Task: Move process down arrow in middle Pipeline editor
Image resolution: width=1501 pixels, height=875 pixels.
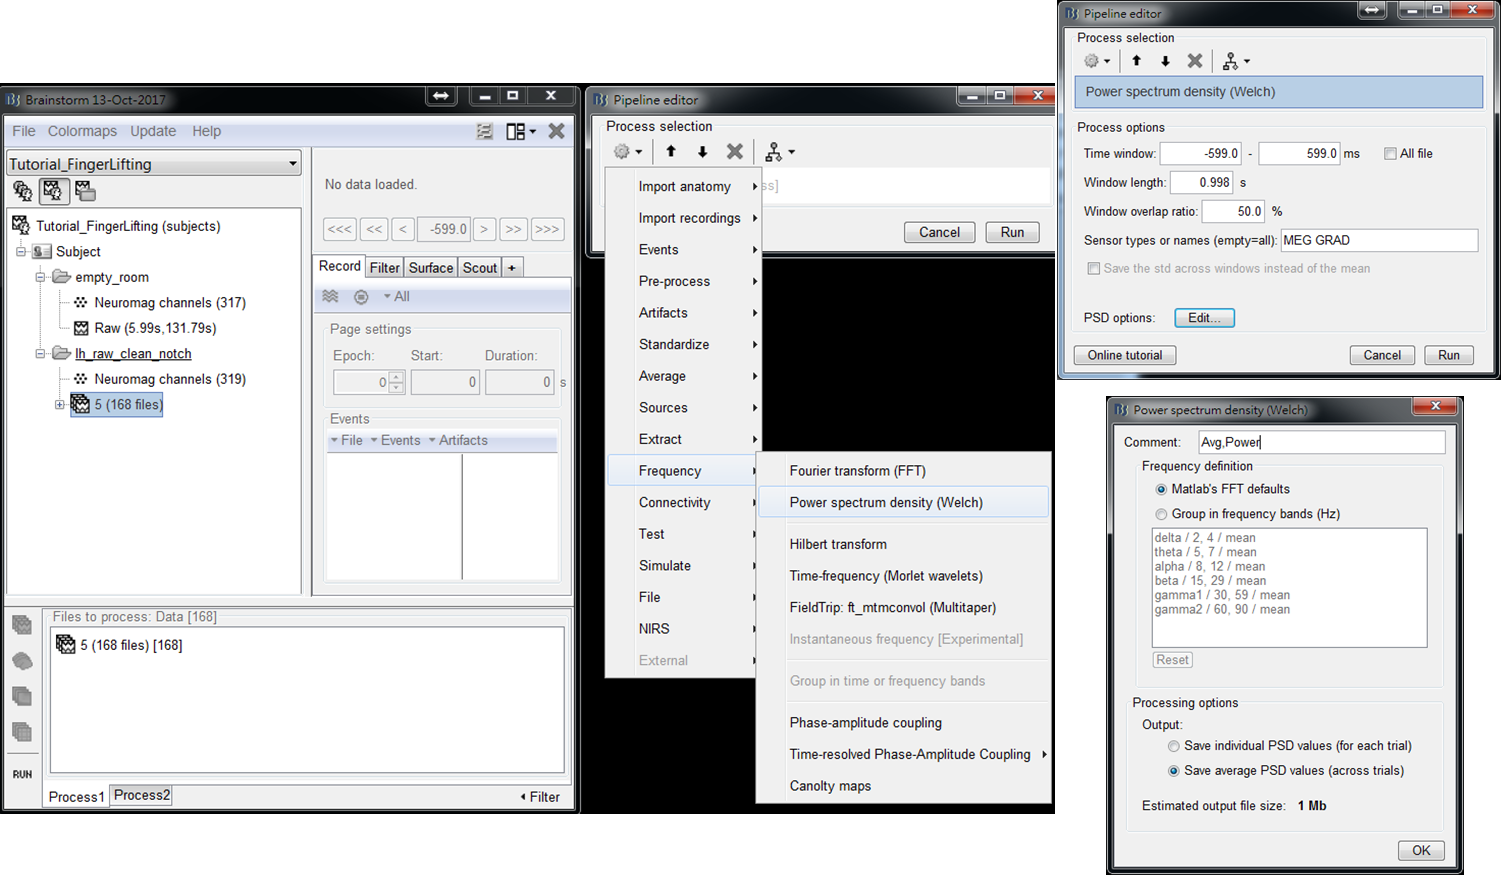Action: click(x=703, y=152)
